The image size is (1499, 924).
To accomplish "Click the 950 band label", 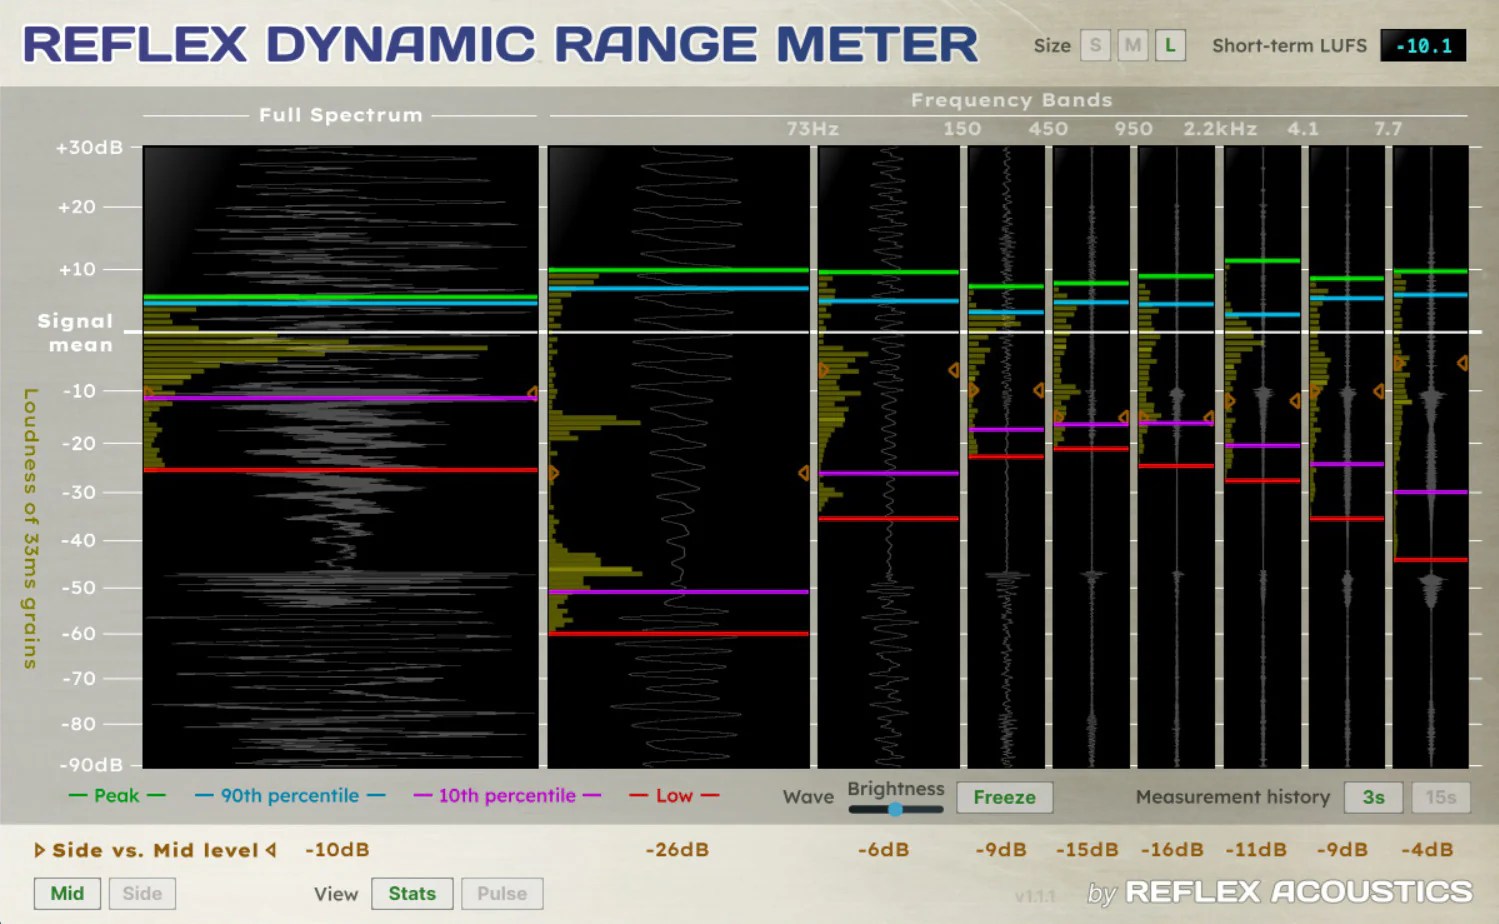I will coord(1133,129).
